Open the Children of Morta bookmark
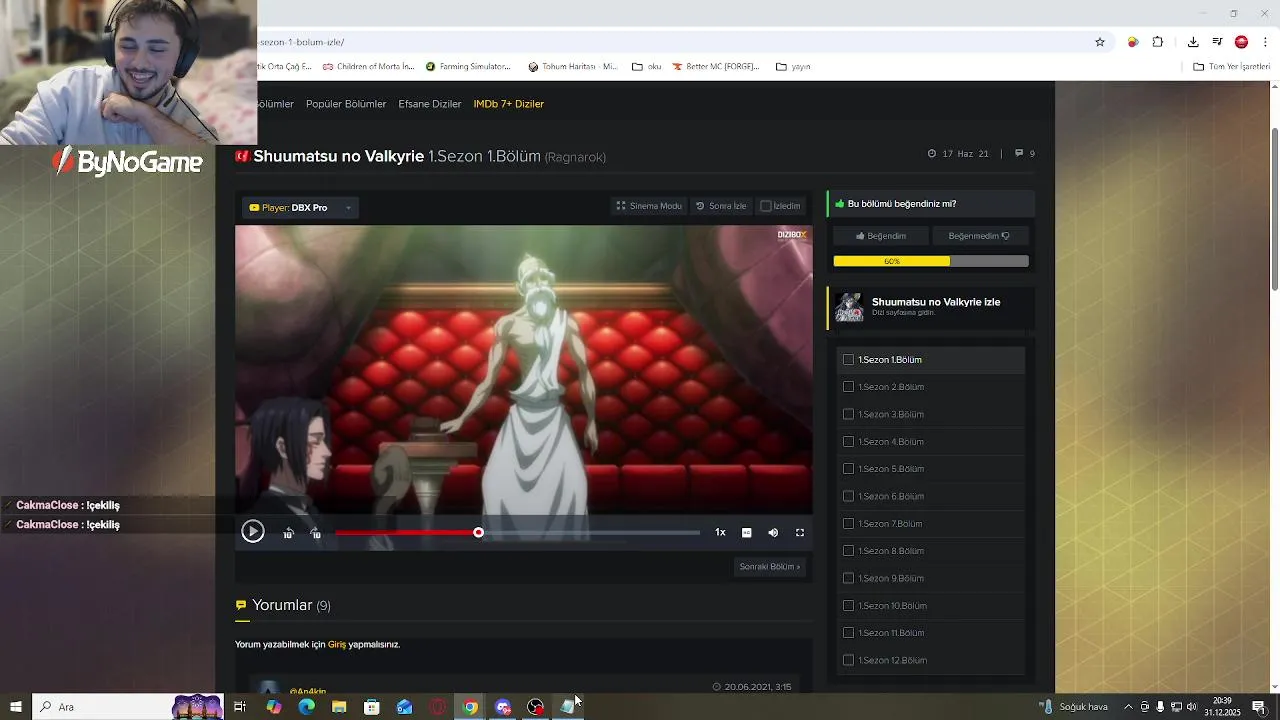The image size is (1280, 720). point(368,67)
